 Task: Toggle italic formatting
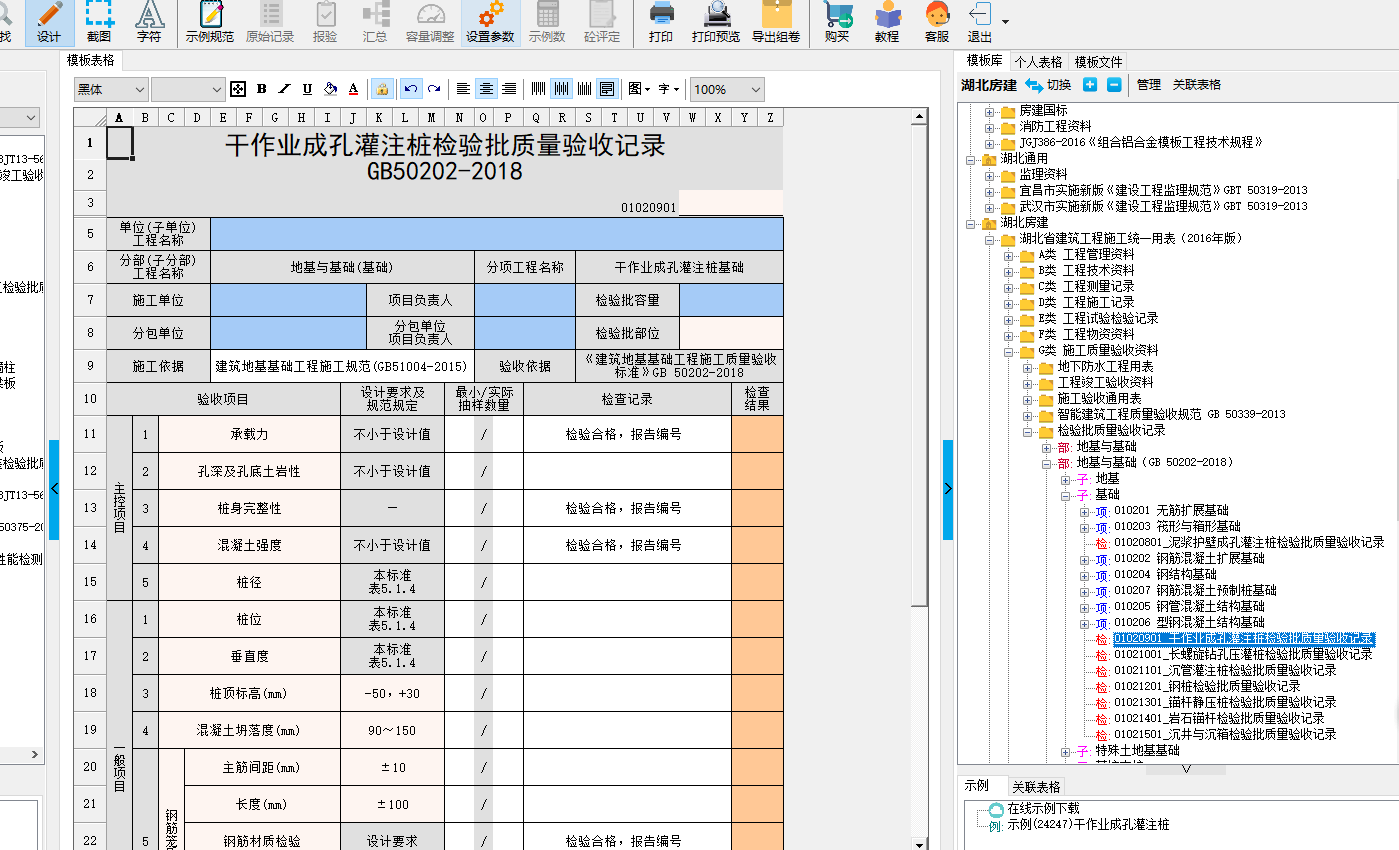click(284, 89)
